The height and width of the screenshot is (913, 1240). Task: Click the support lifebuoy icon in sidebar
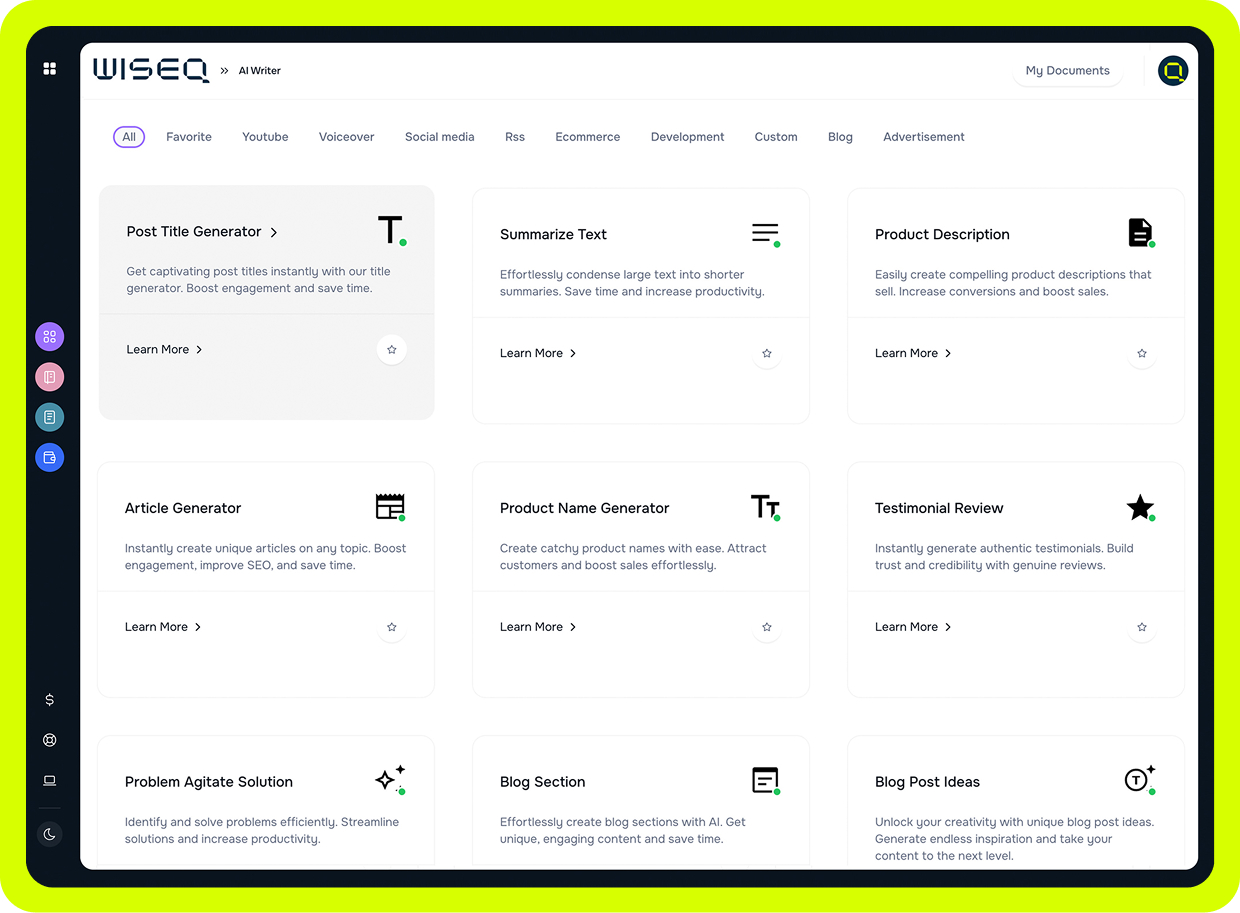click(49, 740)
